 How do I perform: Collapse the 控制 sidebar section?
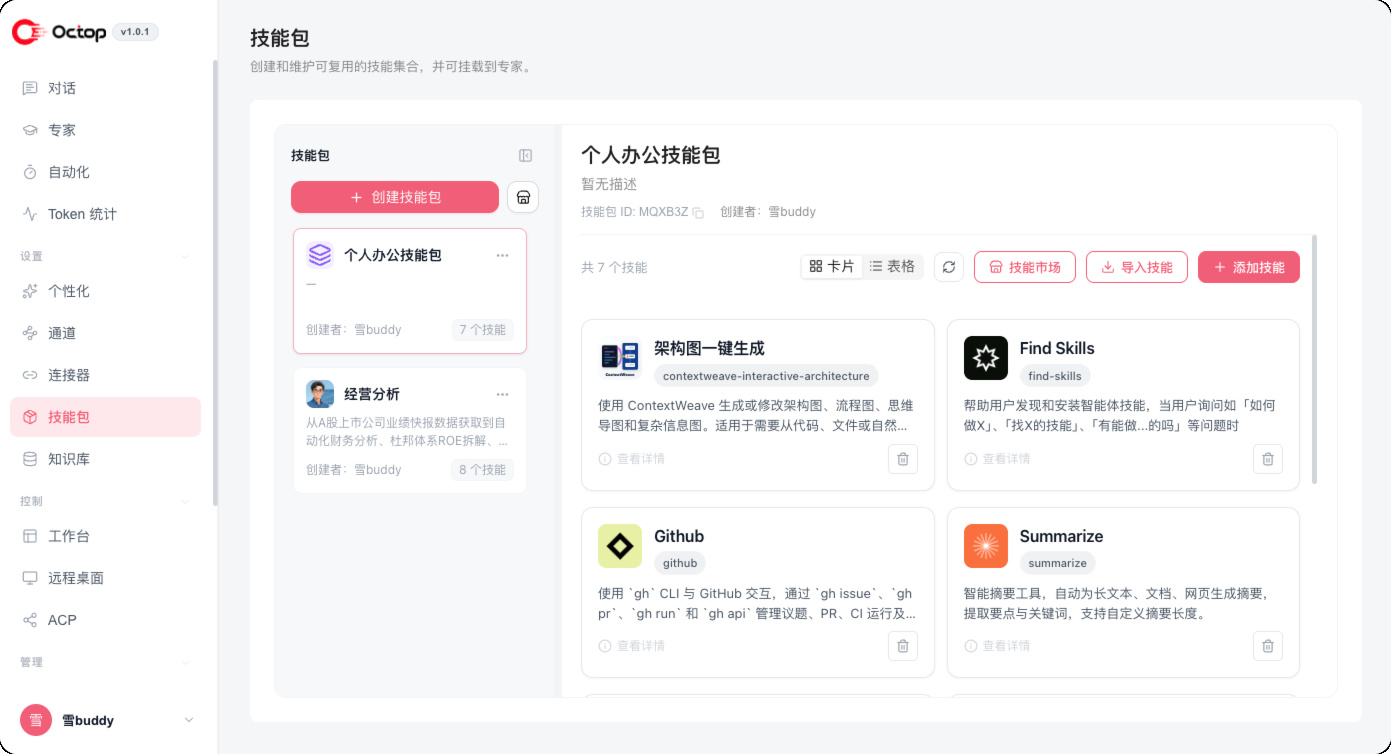pyautogui.click(x=185, y=501)
